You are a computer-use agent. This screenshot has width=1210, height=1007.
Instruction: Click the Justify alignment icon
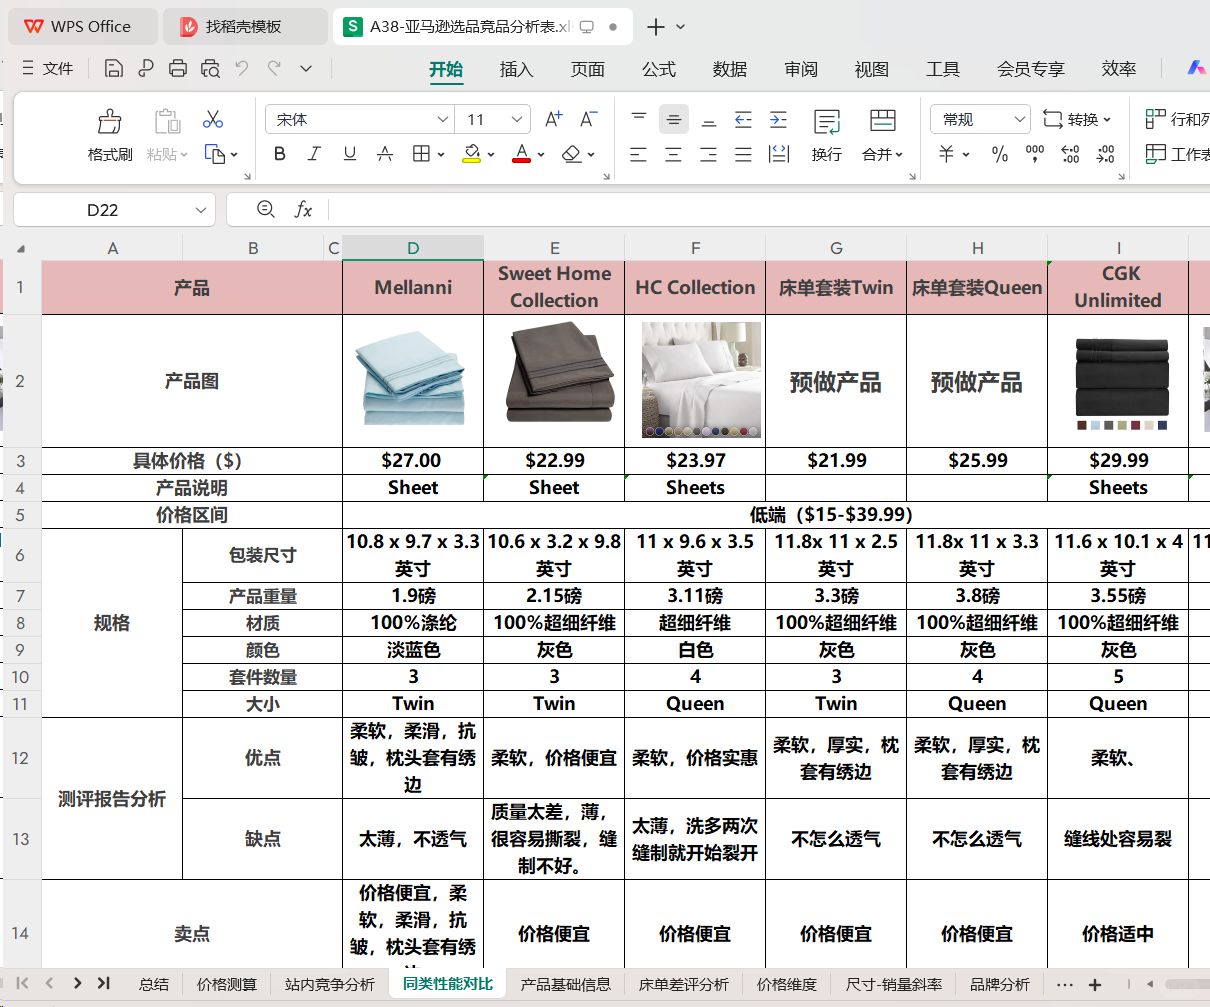[x=743, y=154]
